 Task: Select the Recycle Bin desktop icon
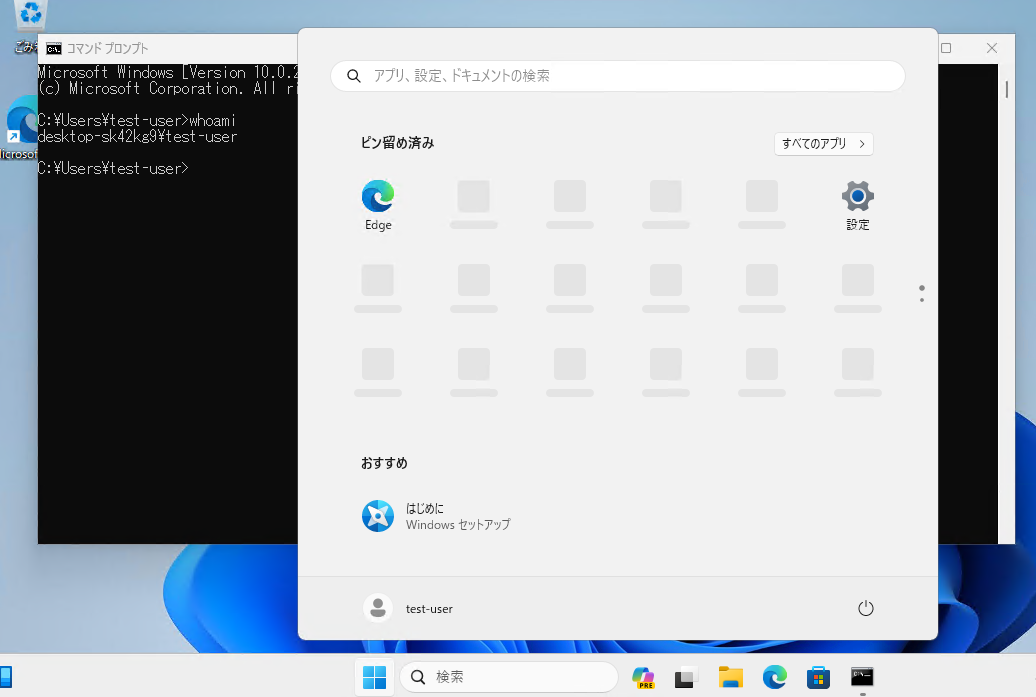[30, 25]
